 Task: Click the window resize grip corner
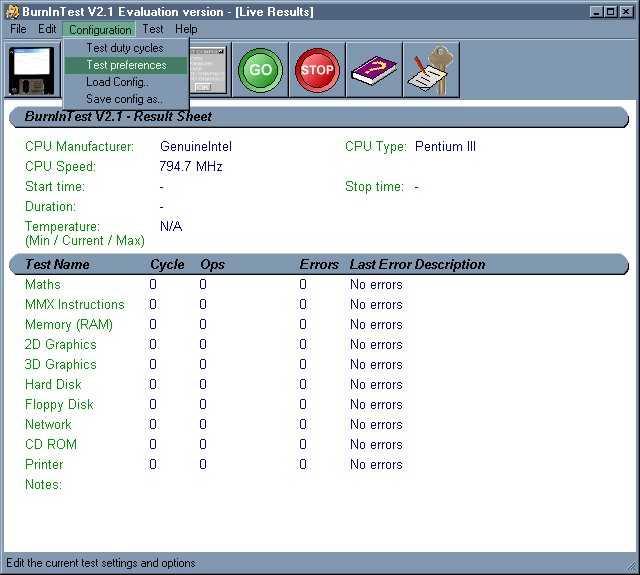click(x=631, y=566)
